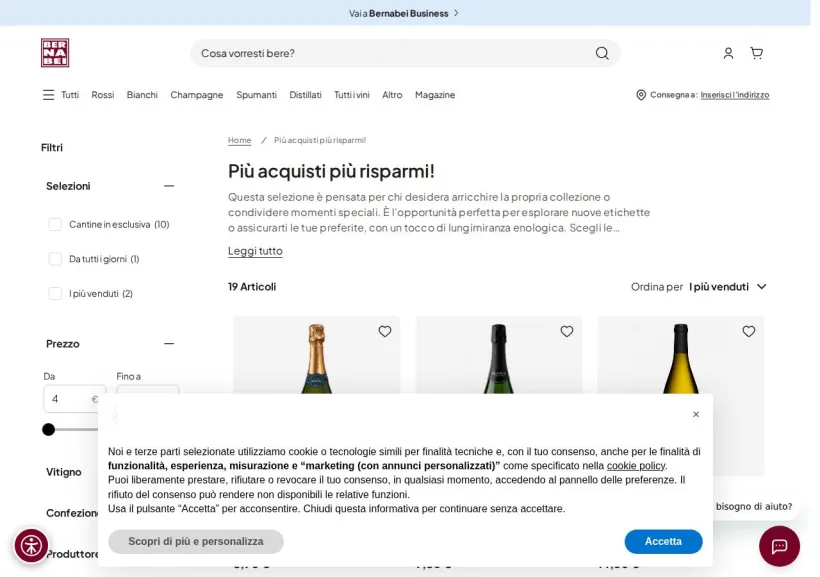Focus the Cosa vorresti bere search field
Viewport: 820px width, 577px height.
(x=405, y=53)
